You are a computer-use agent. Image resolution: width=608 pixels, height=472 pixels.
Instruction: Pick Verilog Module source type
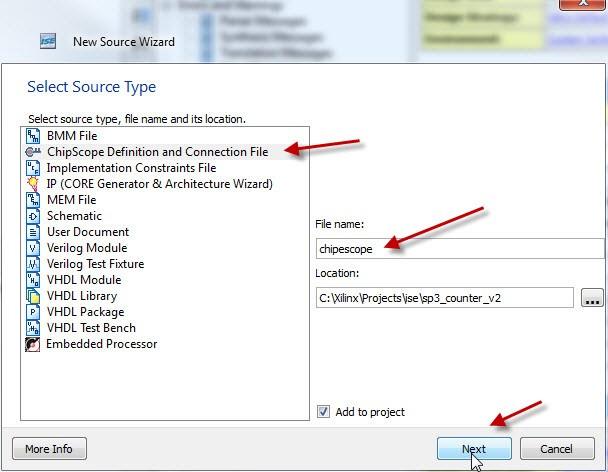click(87, 248)
